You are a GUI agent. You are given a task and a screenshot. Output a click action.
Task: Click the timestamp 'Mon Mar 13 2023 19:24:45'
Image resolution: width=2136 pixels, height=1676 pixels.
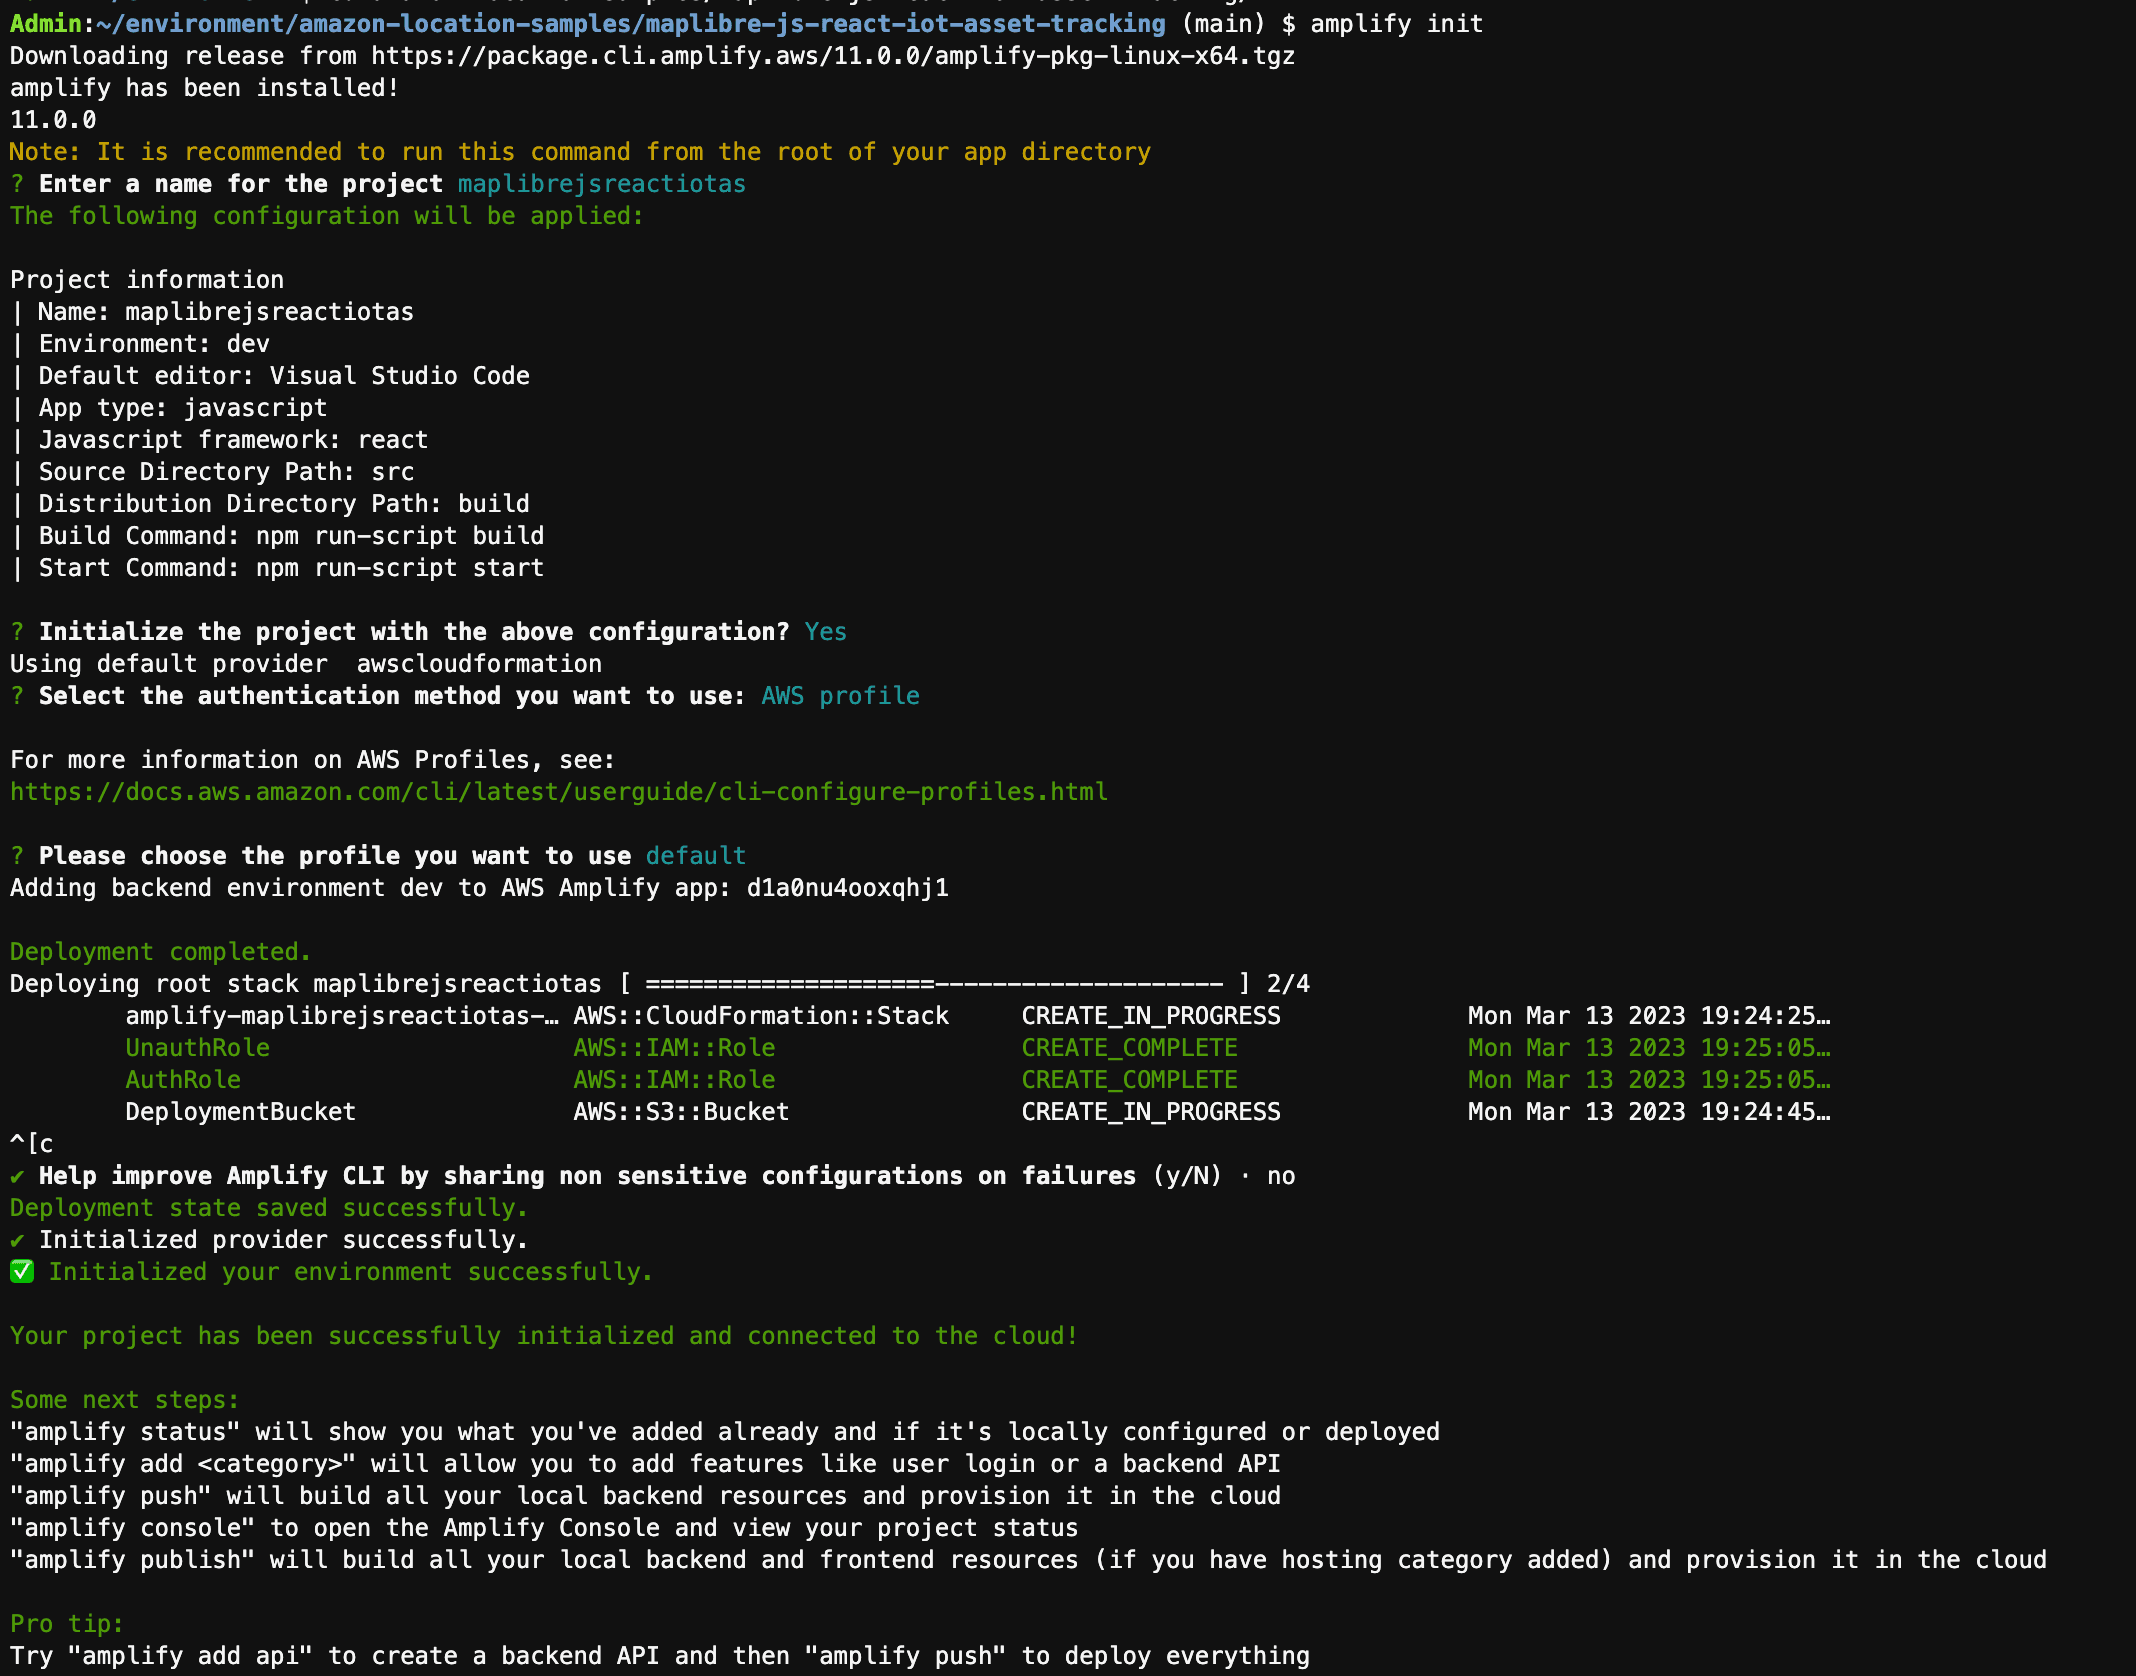pyautogui.click(x=1649, y=1112)
